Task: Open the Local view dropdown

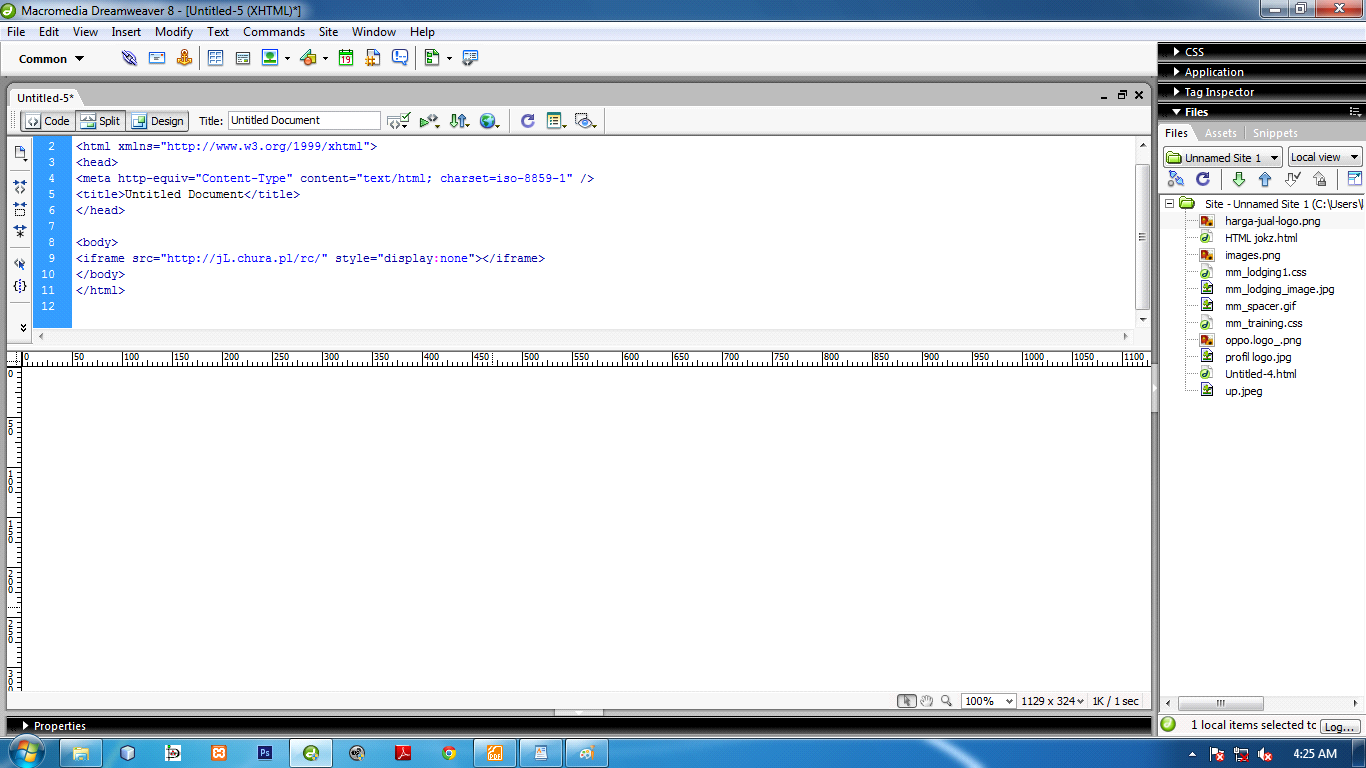Action: [1324, 157]
